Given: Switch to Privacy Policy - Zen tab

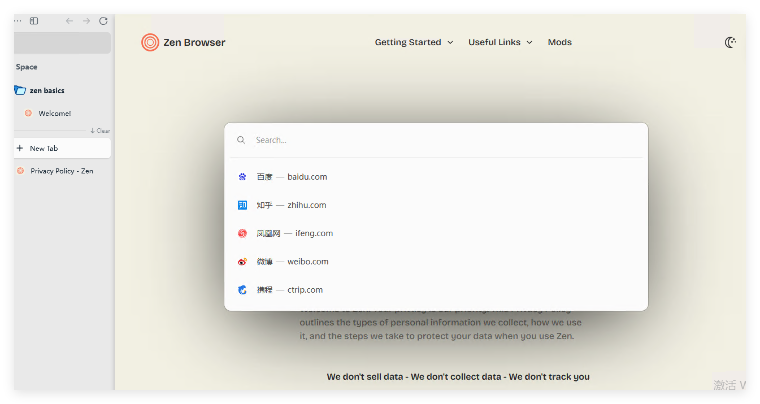Looking at the screenshot, I should point(63,171).
